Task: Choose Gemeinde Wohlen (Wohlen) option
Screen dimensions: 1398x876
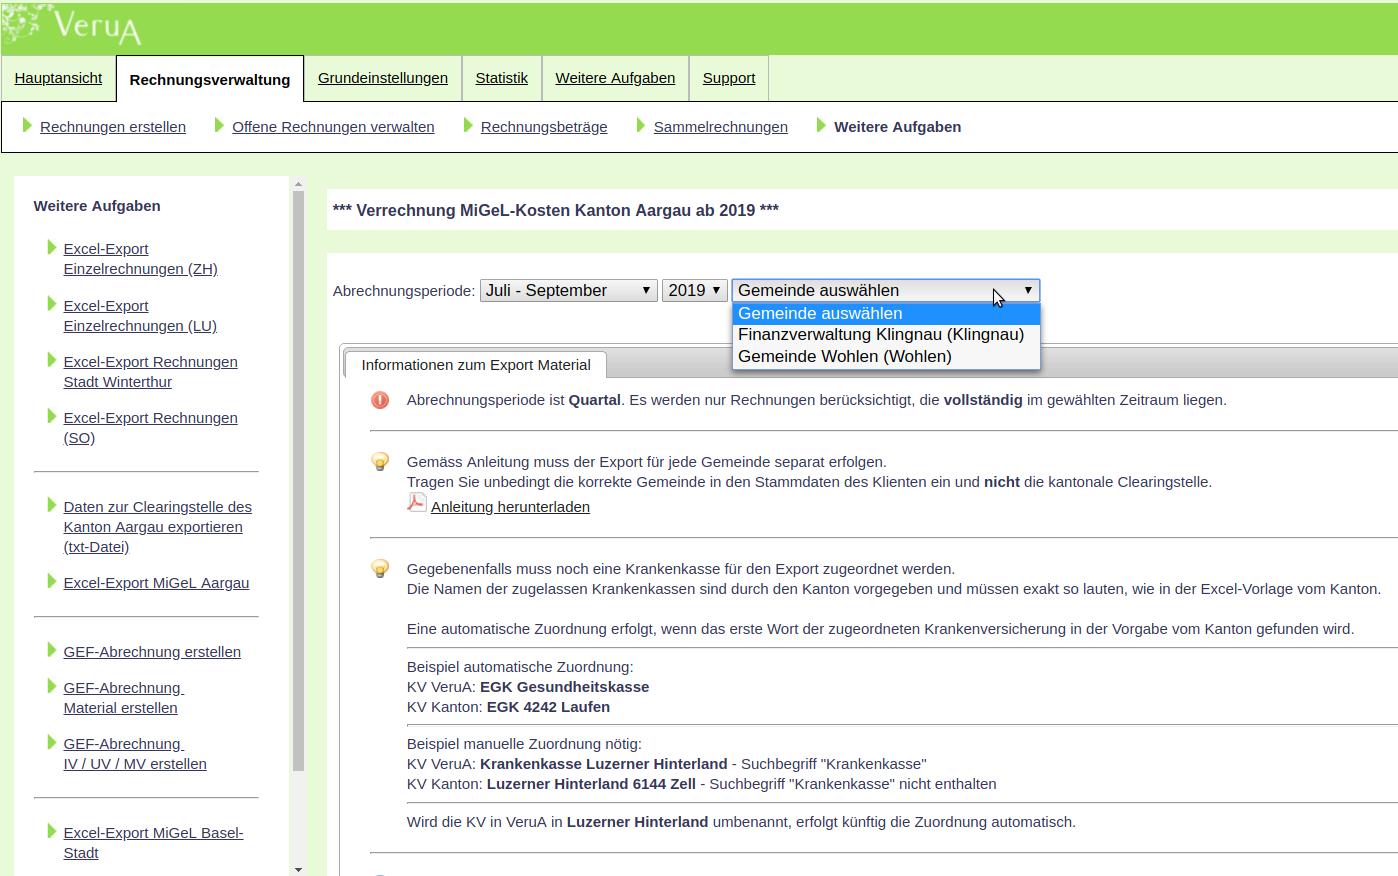Action: click(844, 357)
